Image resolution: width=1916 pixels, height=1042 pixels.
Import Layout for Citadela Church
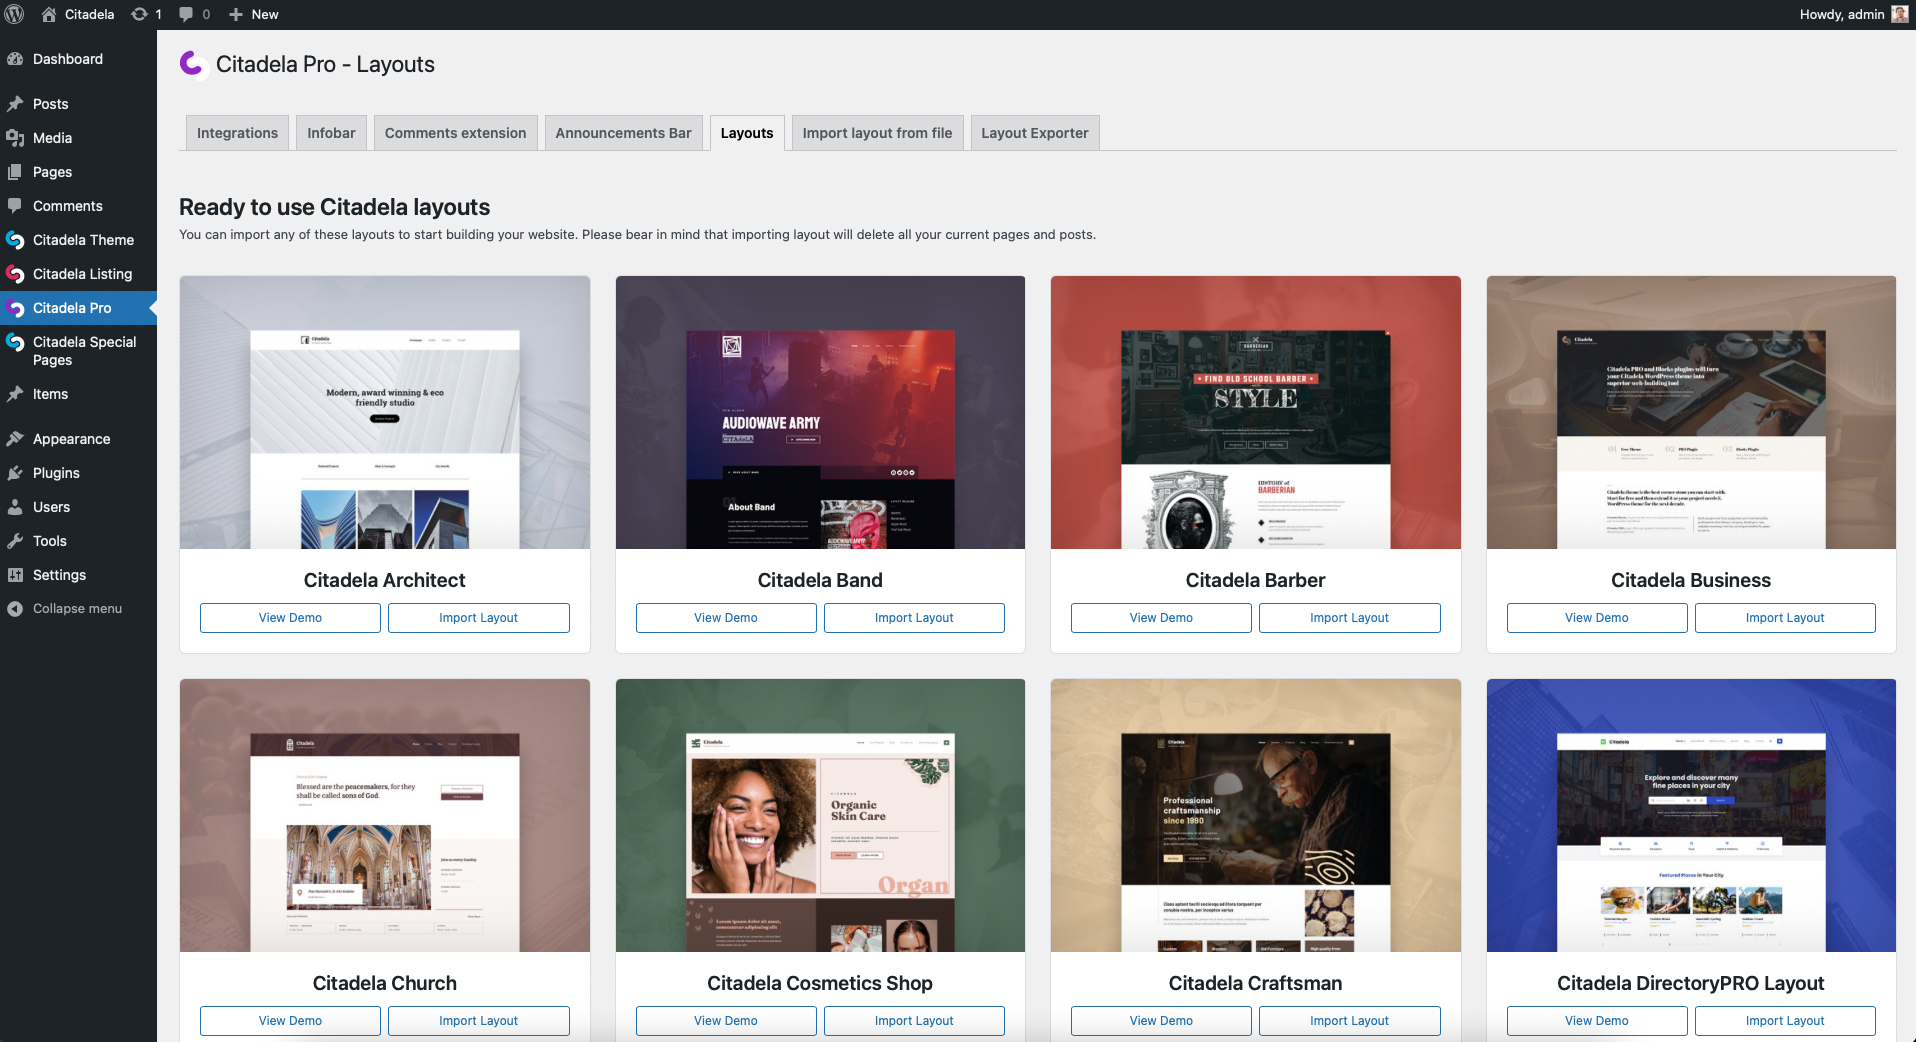click(478, 1021)
